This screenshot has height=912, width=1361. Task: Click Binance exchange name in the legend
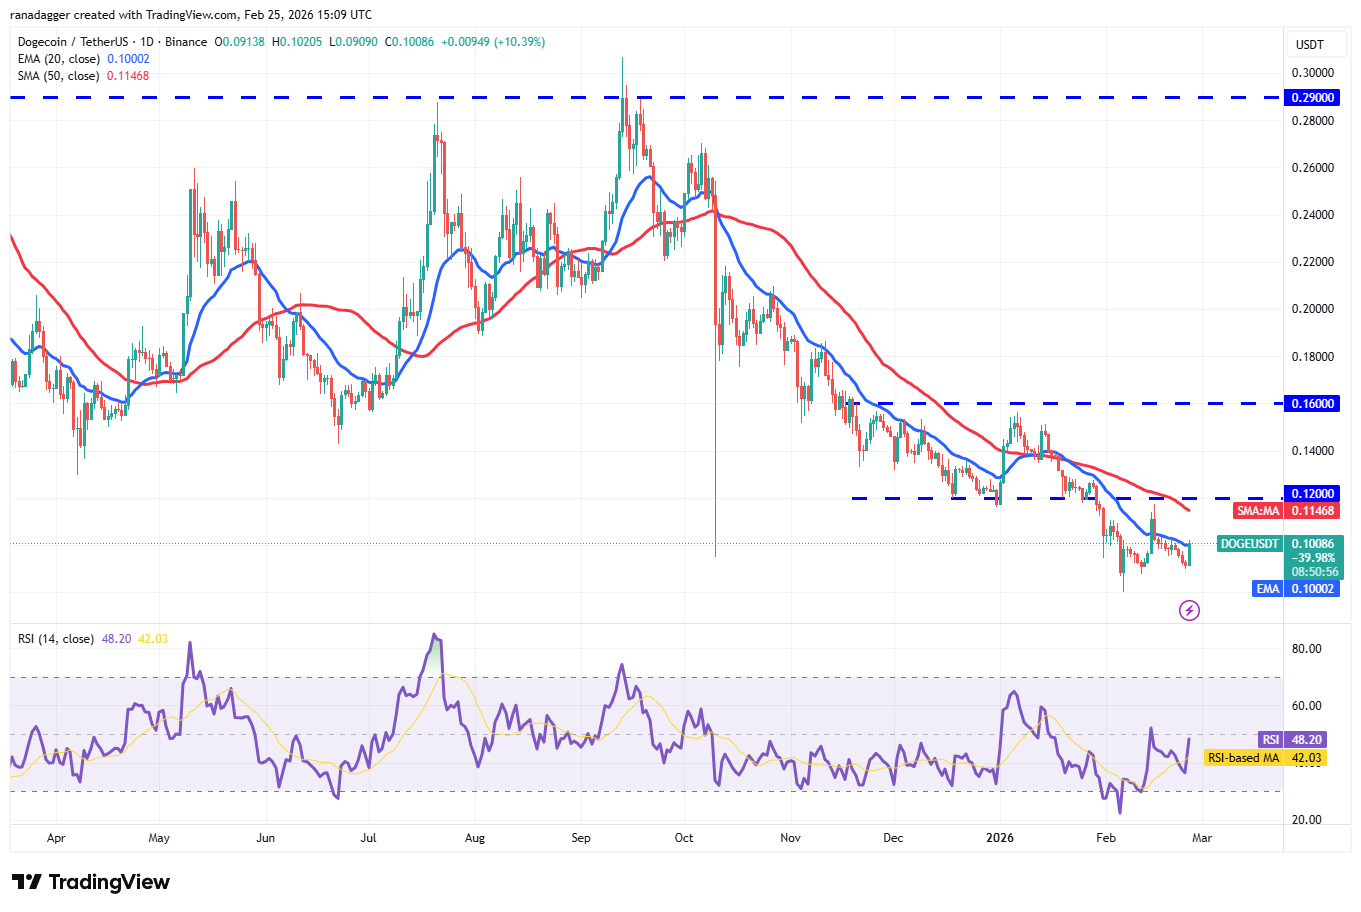185,43
